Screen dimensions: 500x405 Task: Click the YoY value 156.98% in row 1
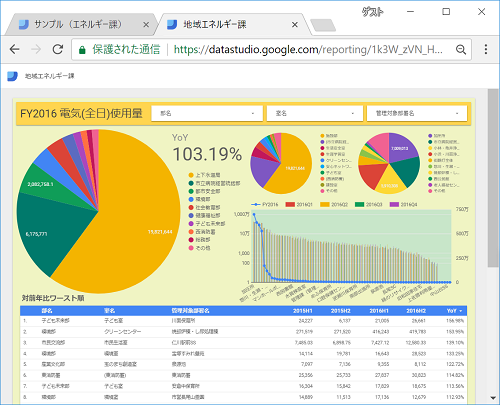click(x=455, y=321)
